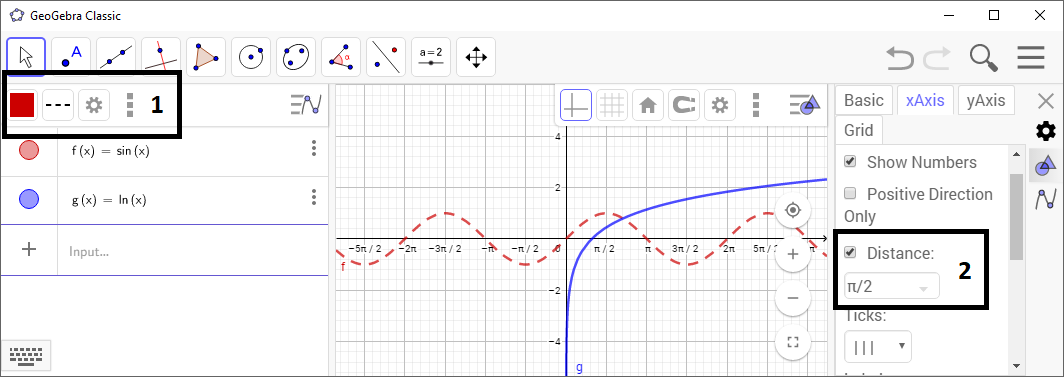Open the search magnifier
This screenshot has width=1064, height=377.
[983, 58]
